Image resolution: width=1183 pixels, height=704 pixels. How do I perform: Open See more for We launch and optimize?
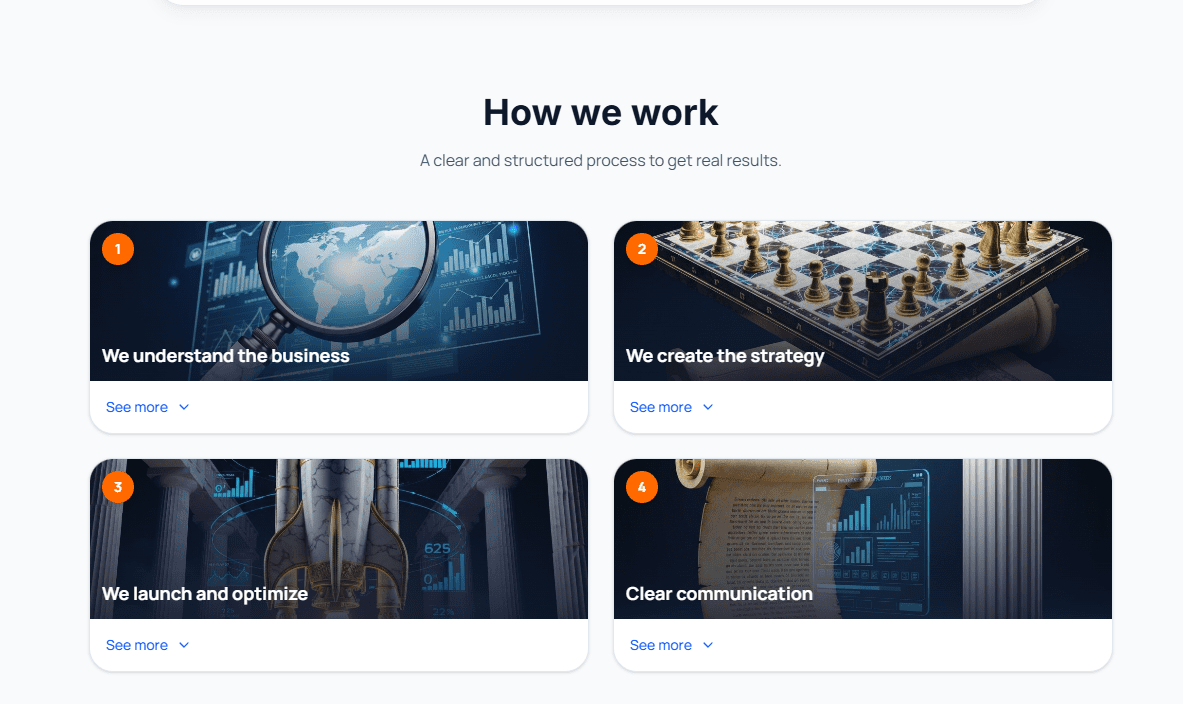pyautogui.click(x=137, y=645)
